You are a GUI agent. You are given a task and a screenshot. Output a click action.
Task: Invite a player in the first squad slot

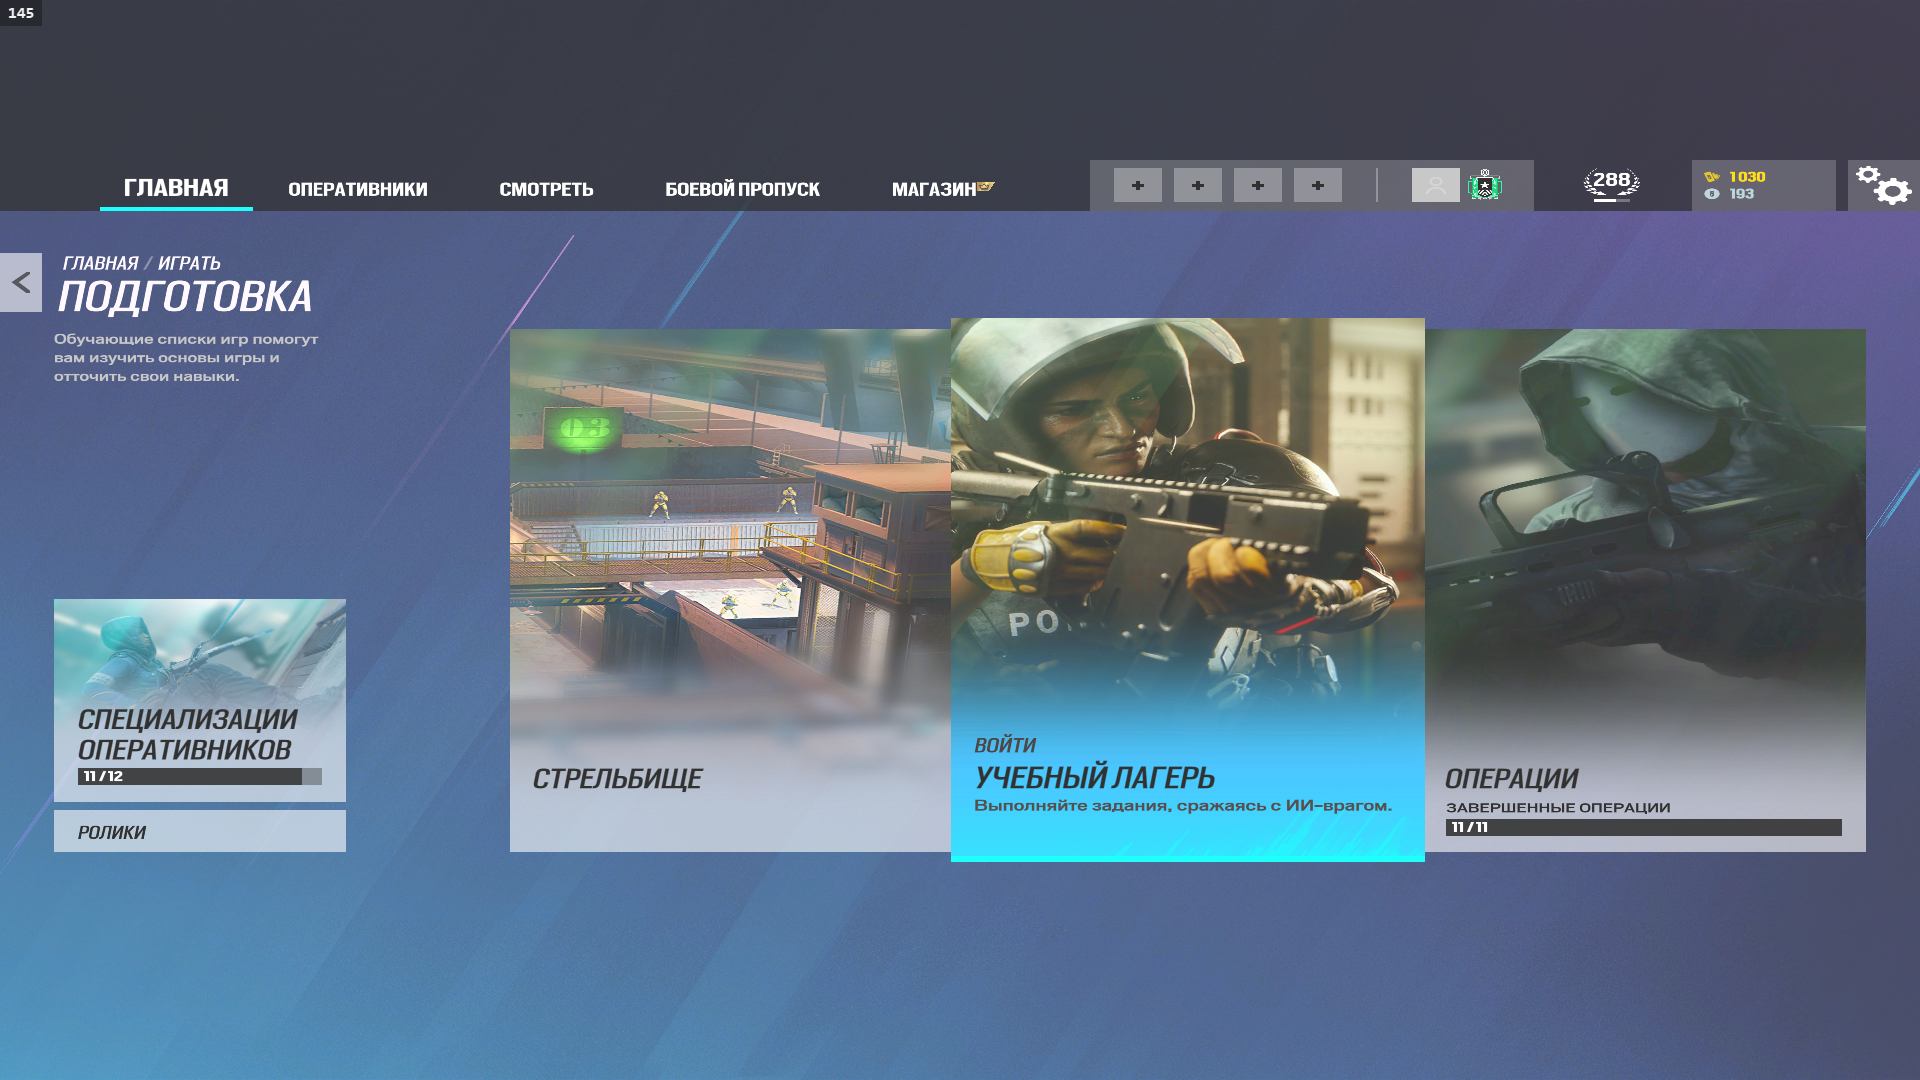(1138, 185)
